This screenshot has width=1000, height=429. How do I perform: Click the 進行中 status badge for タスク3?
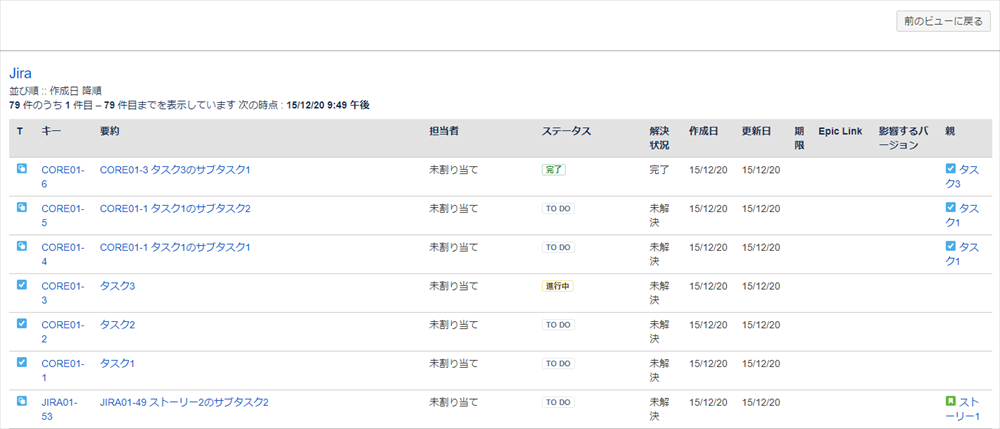[x=557, y=286]
